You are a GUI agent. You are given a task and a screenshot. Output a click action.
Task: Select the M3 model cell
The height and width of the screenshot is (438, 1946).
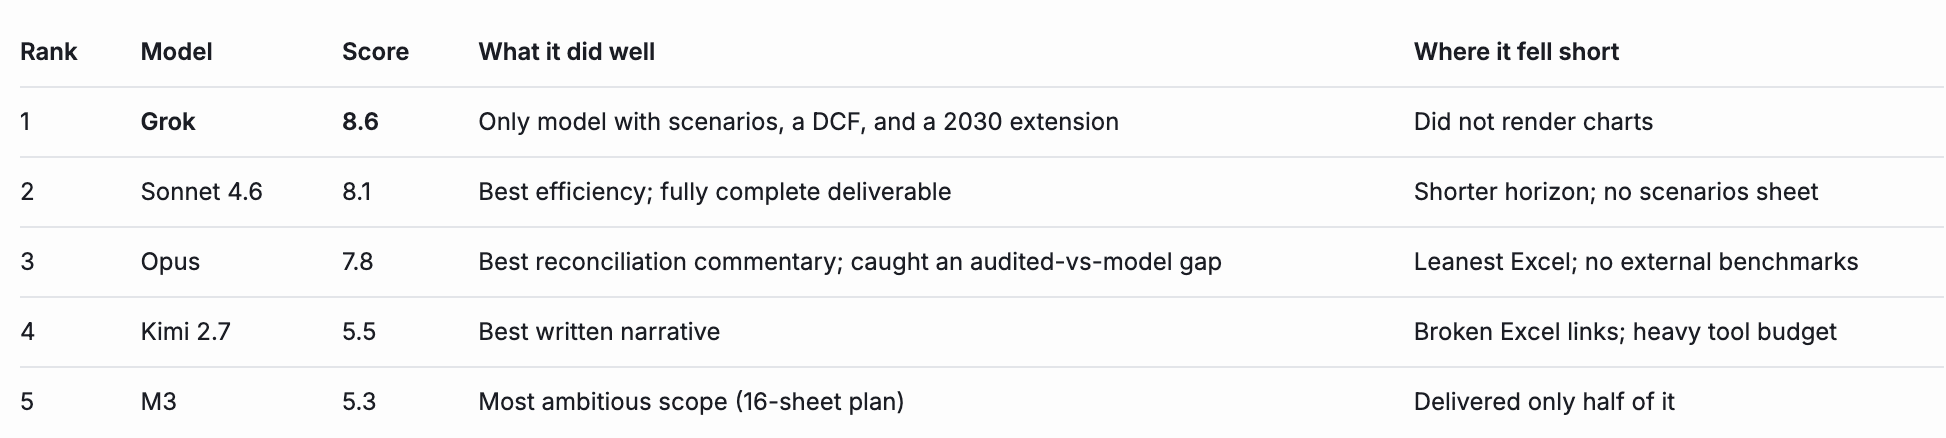pyautogui.click(x=158, y=402)
